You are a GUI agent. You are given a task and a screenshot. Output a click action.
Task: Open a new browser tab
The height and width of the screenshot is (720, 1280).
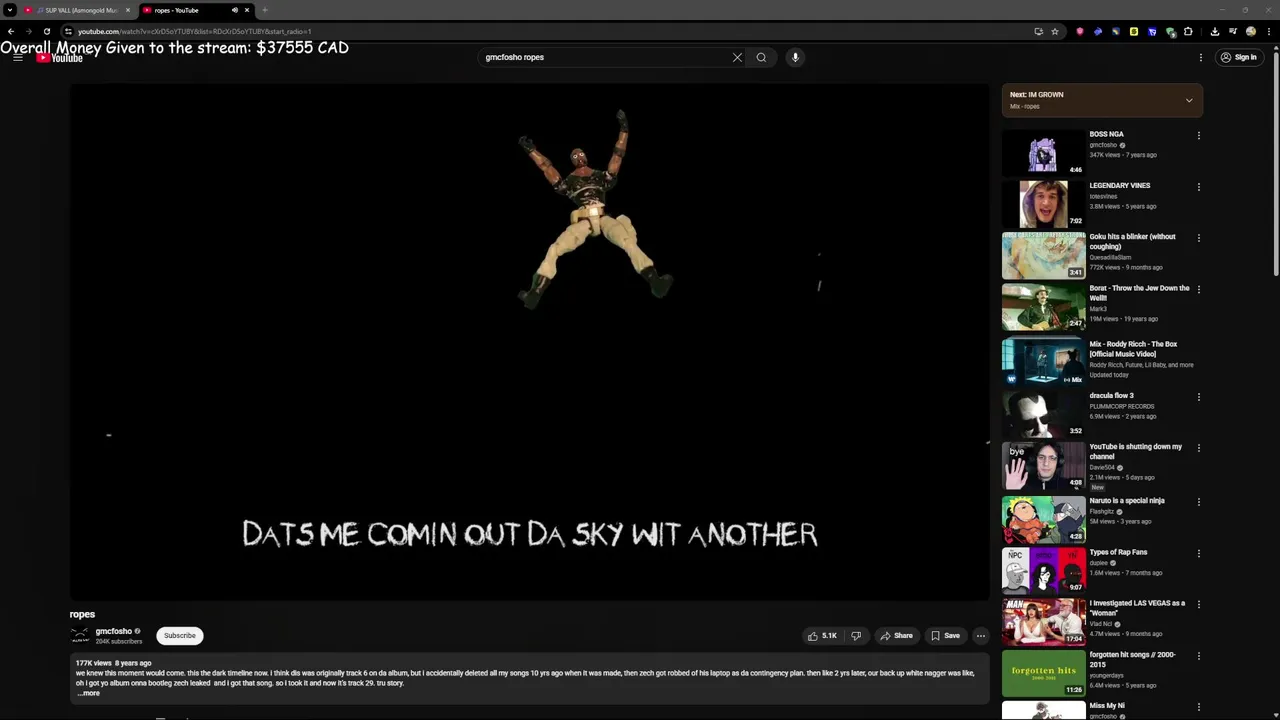pyautogui.click(x=265, y=10)
